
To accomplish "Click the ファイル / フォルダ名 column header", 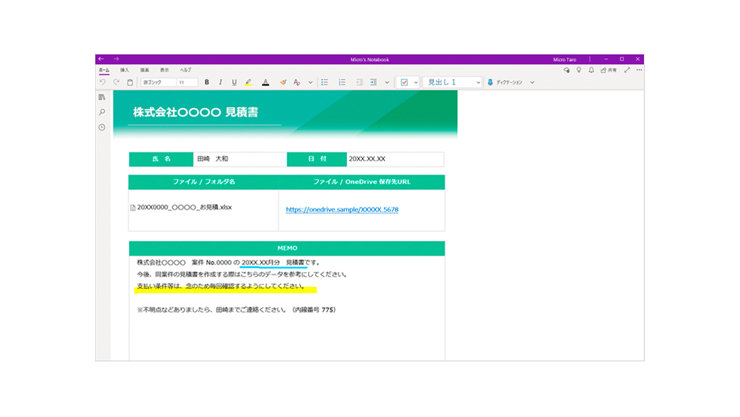I will [203, 182].
